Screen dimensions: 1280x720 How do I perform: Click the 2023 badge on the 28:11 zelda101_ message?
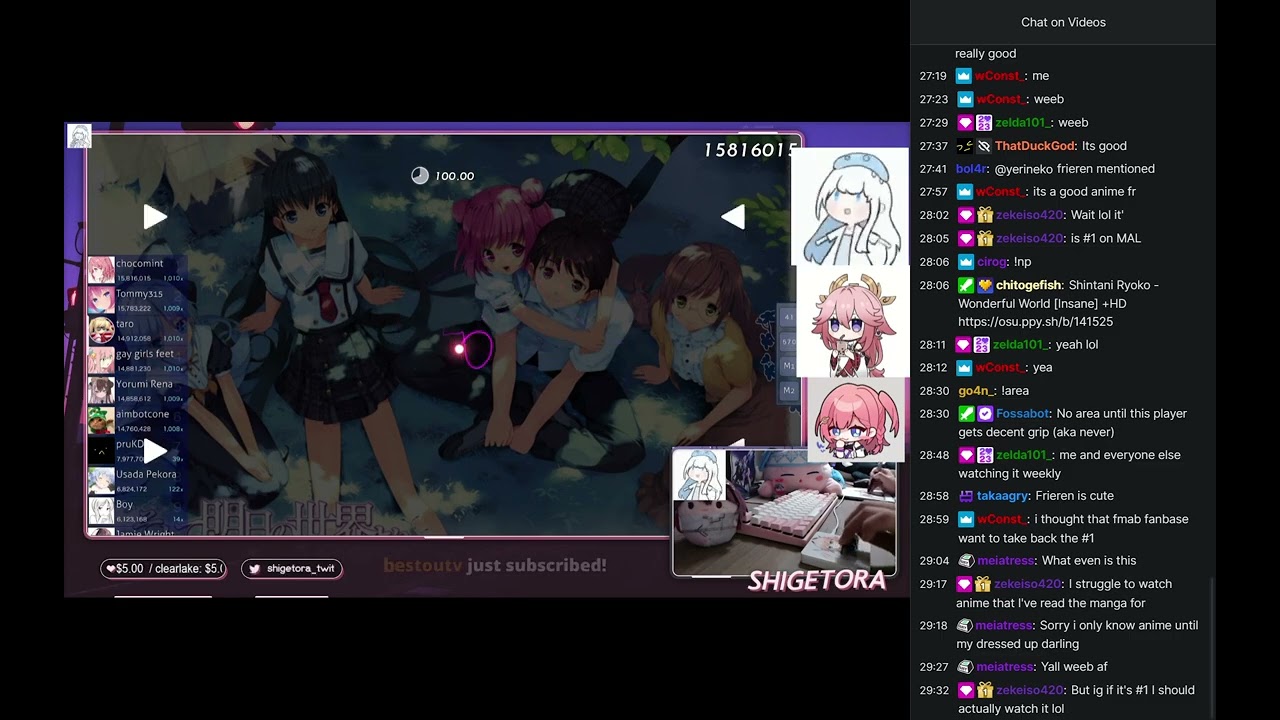[x=982, y=345]
